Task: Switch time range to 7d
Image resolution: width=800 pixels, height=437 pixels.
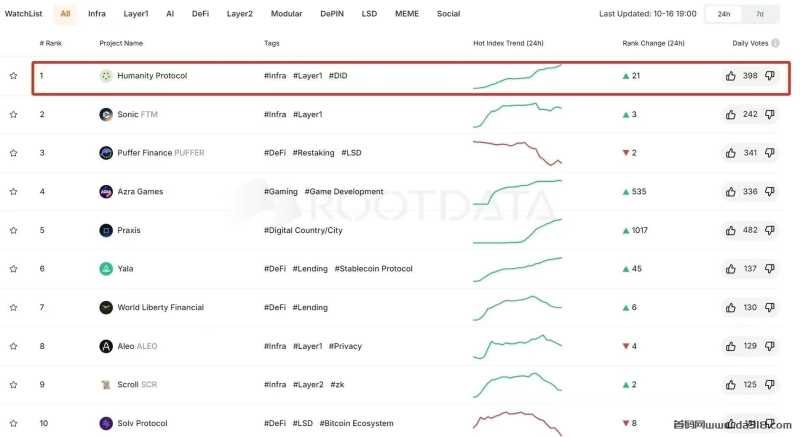Action: [x=760, y=14]
